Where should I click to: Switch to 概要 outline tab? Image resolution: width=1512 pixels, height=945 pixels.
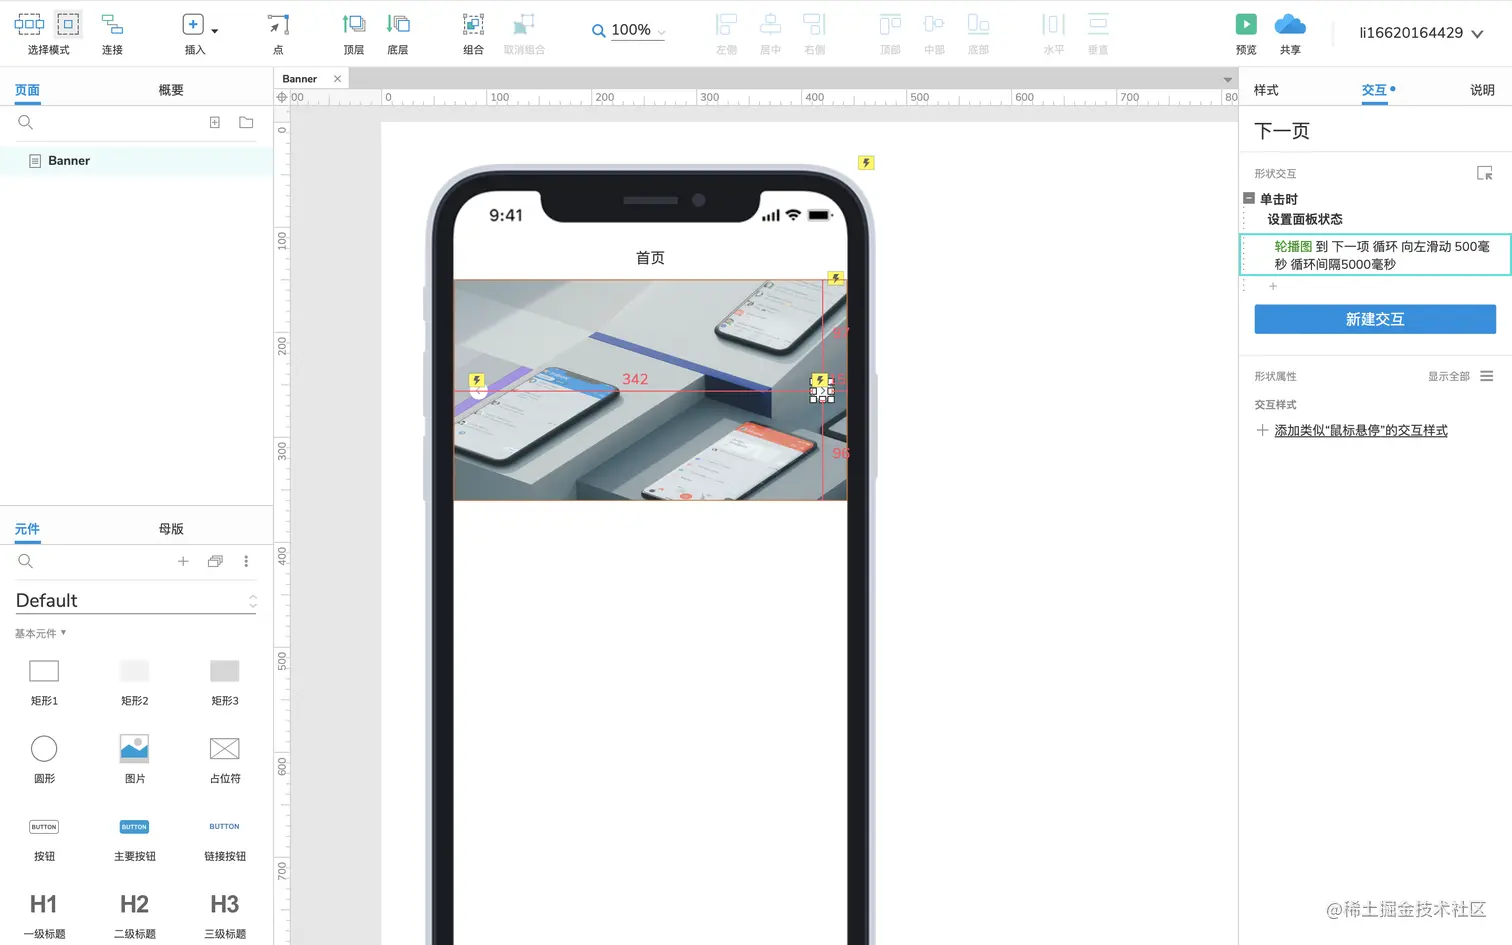coord(171,90)
